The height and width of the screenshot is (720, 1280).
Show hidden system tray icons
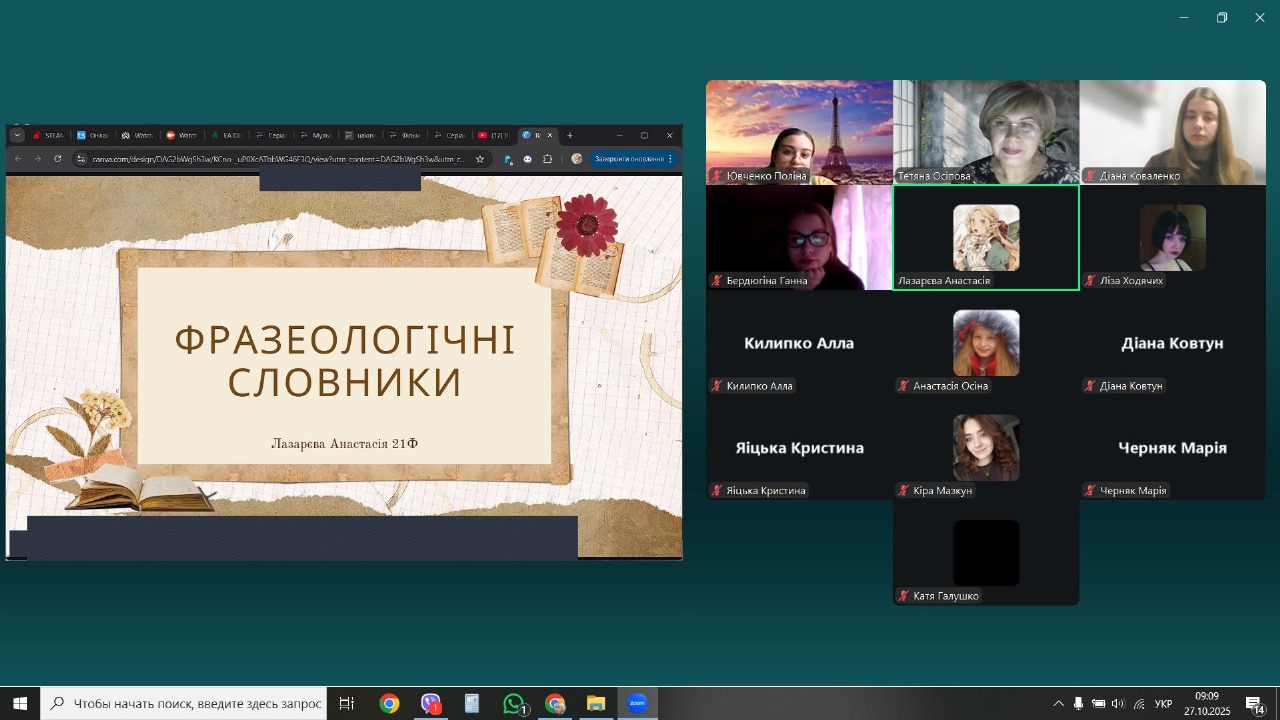[1059, 704]
